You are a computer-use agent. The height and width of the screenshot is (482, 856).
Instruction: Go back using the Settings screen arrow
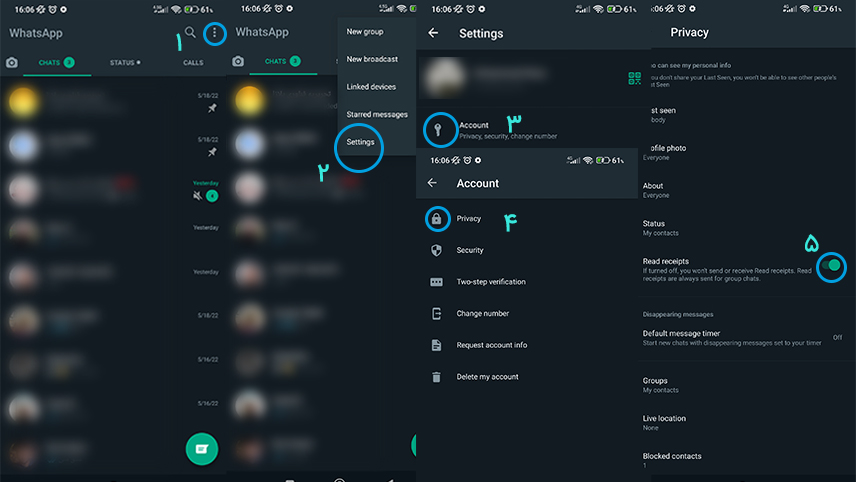pos(433,33)
